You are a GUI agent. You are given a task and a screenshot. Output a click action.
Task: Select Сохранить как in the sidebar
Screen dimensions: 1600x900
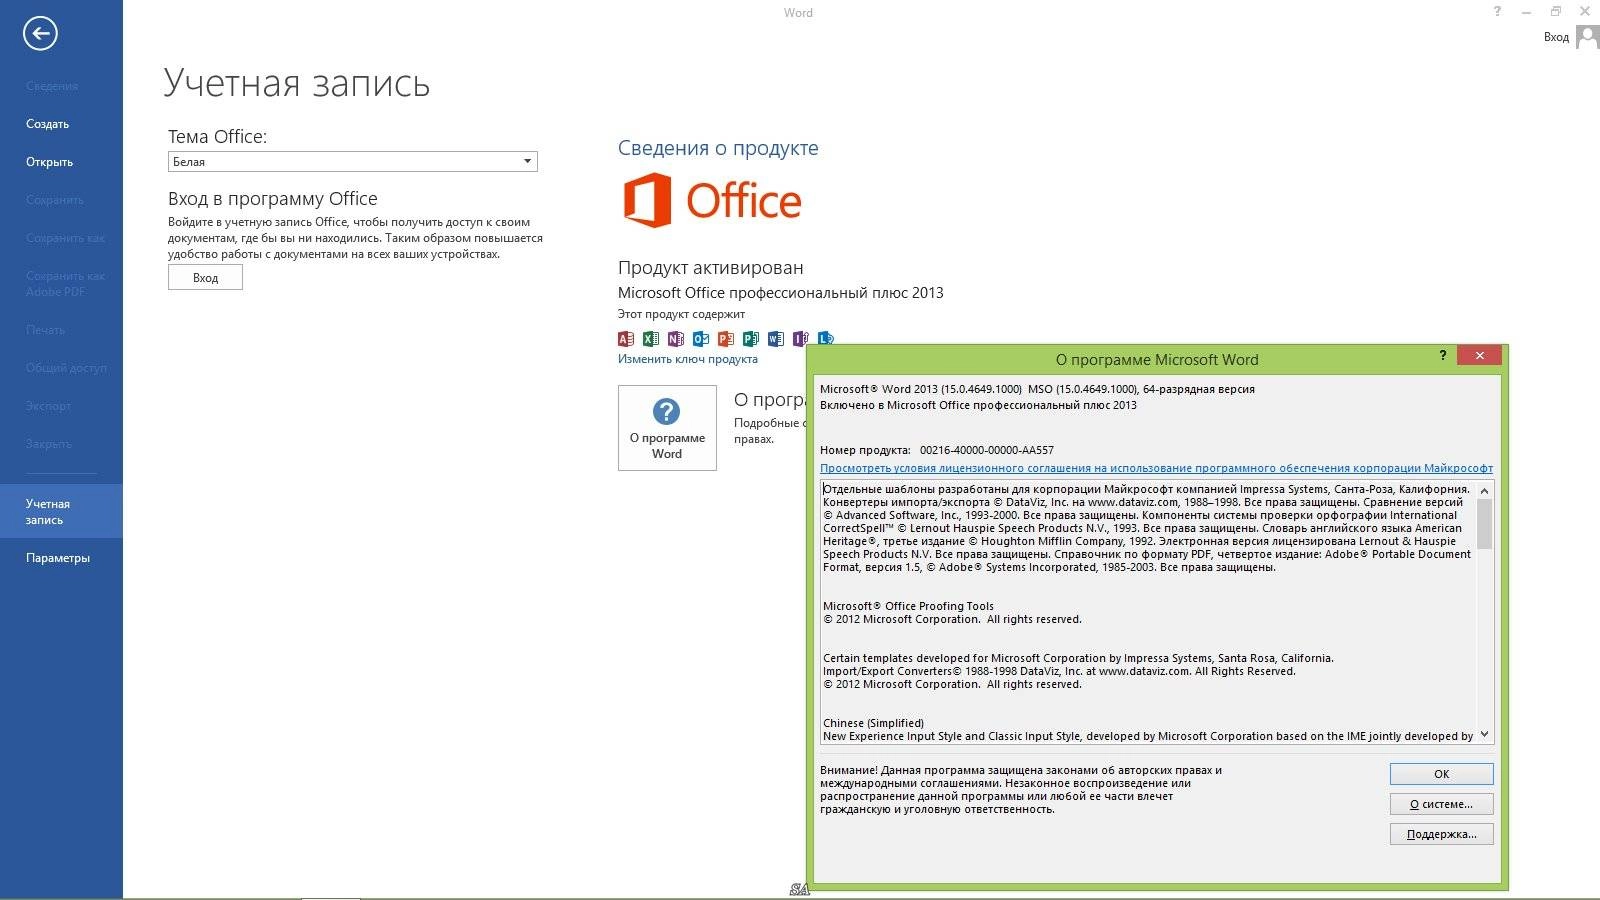(65, 238)
